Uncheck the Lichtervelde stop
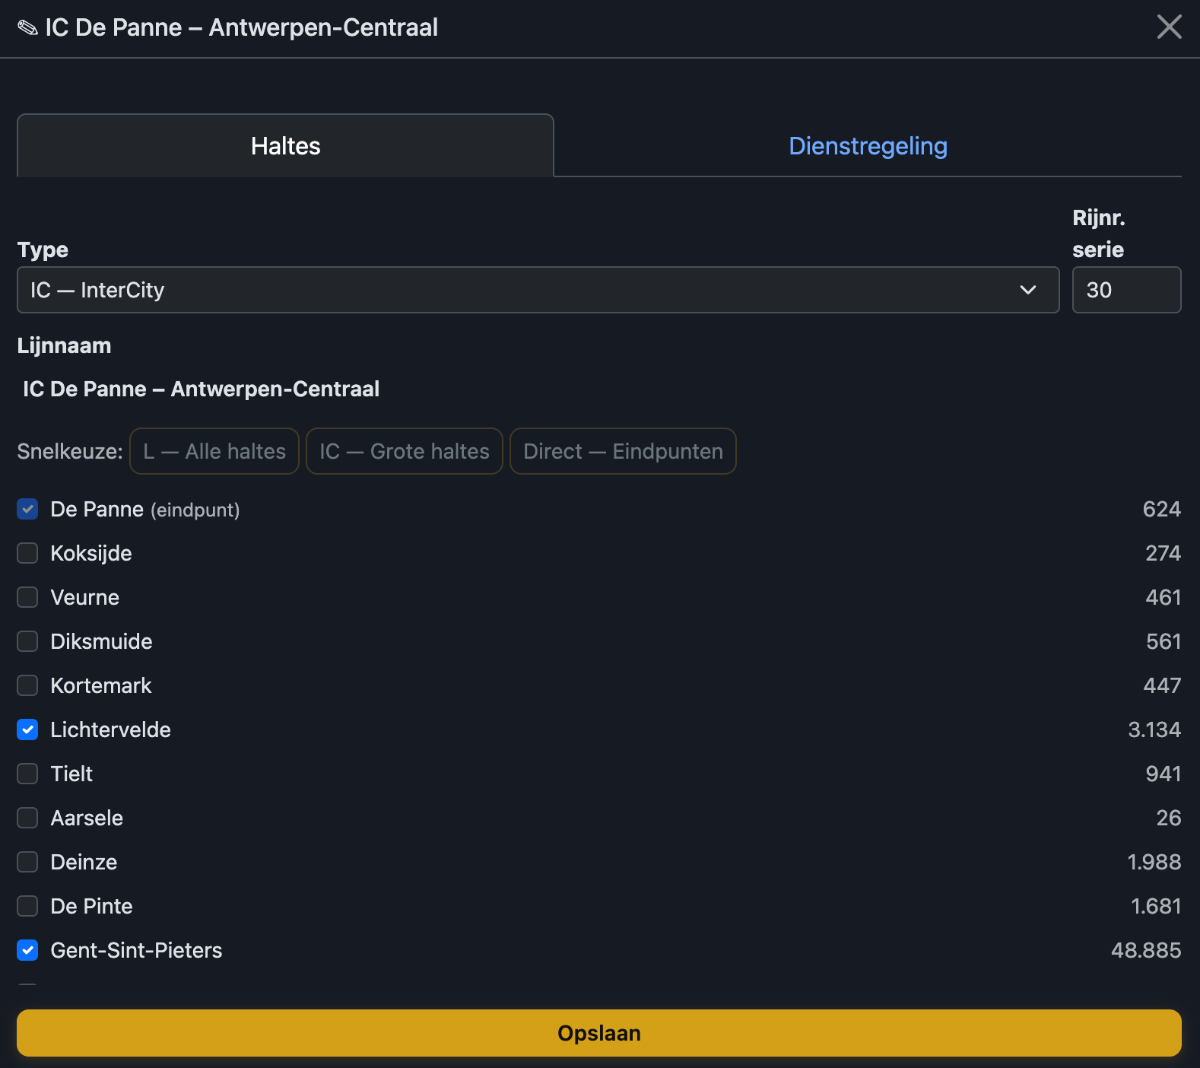This screenshot has height=1068, width=1200. pos(28,730)
